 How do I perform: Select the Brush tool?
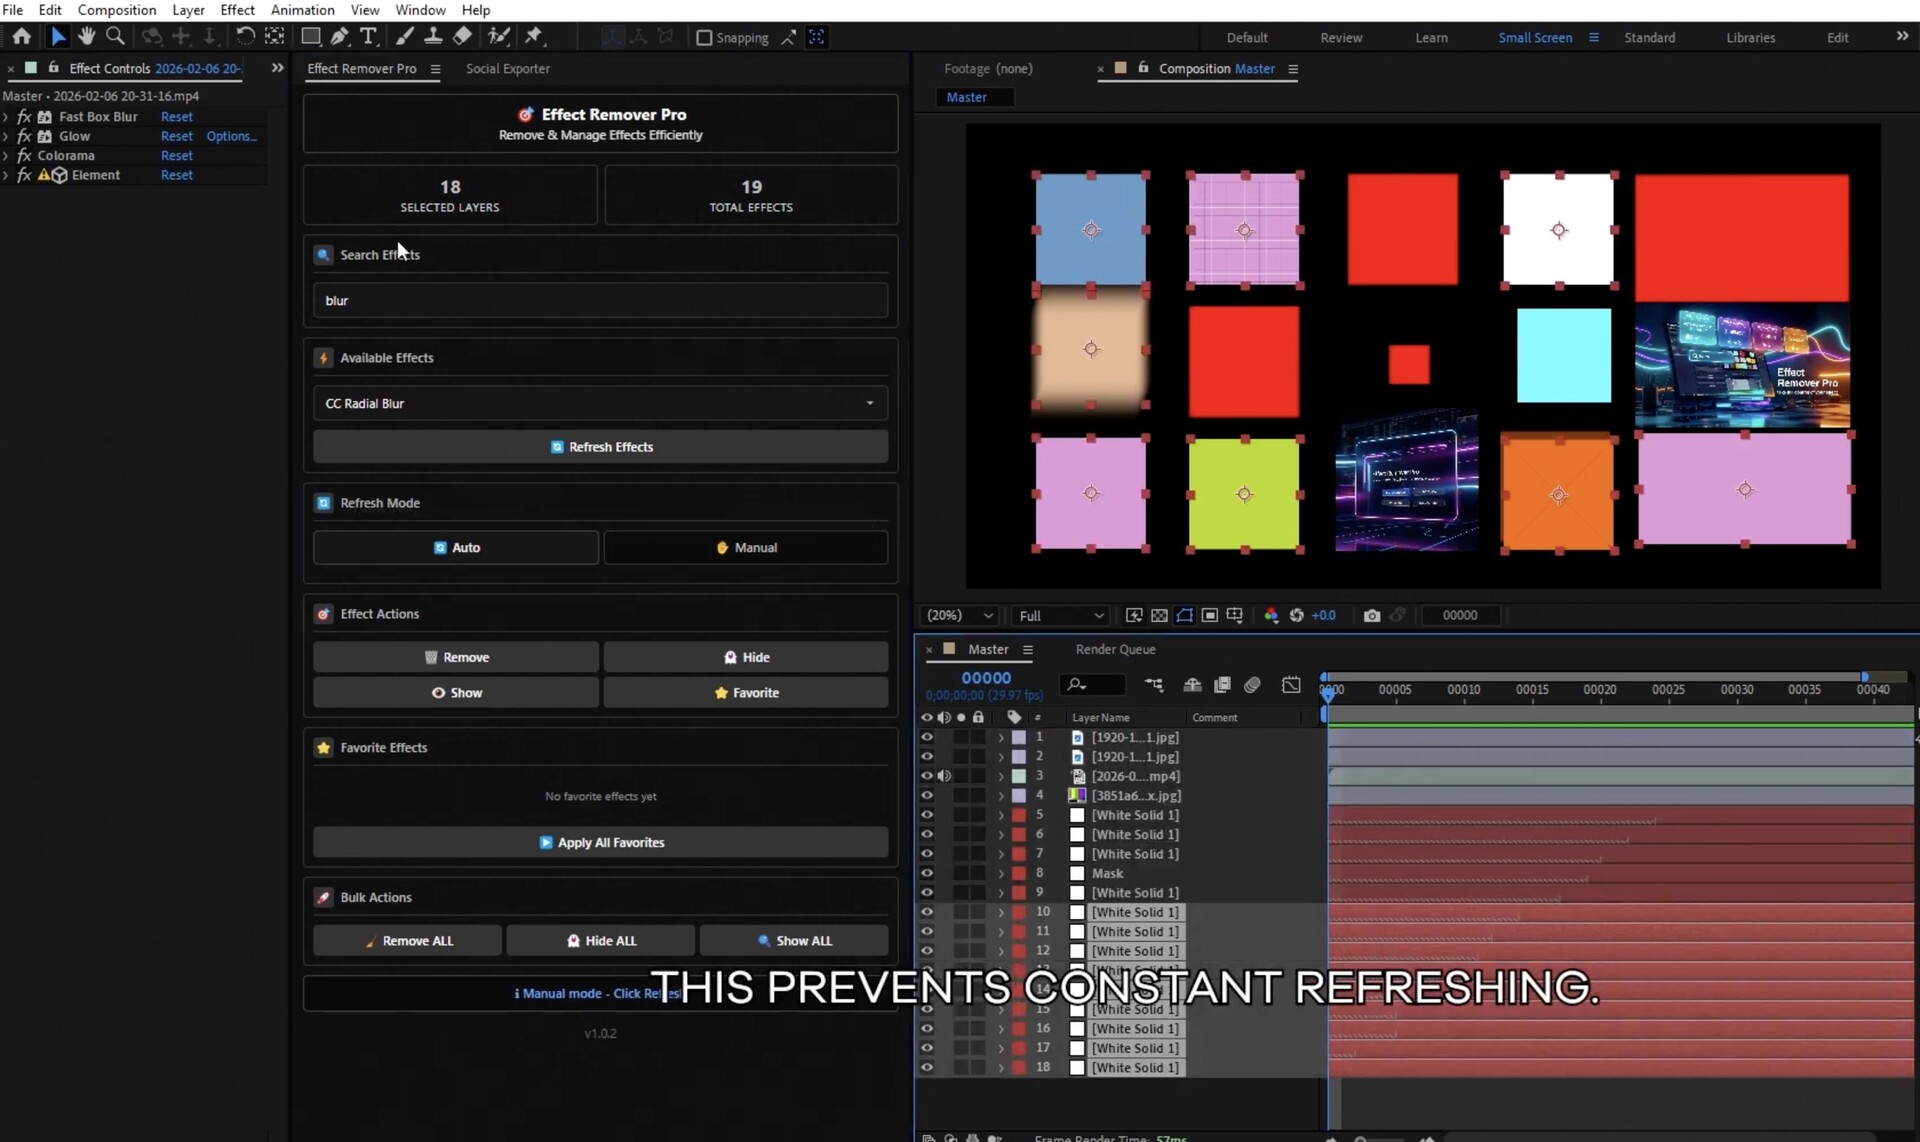tap(405, 36)
